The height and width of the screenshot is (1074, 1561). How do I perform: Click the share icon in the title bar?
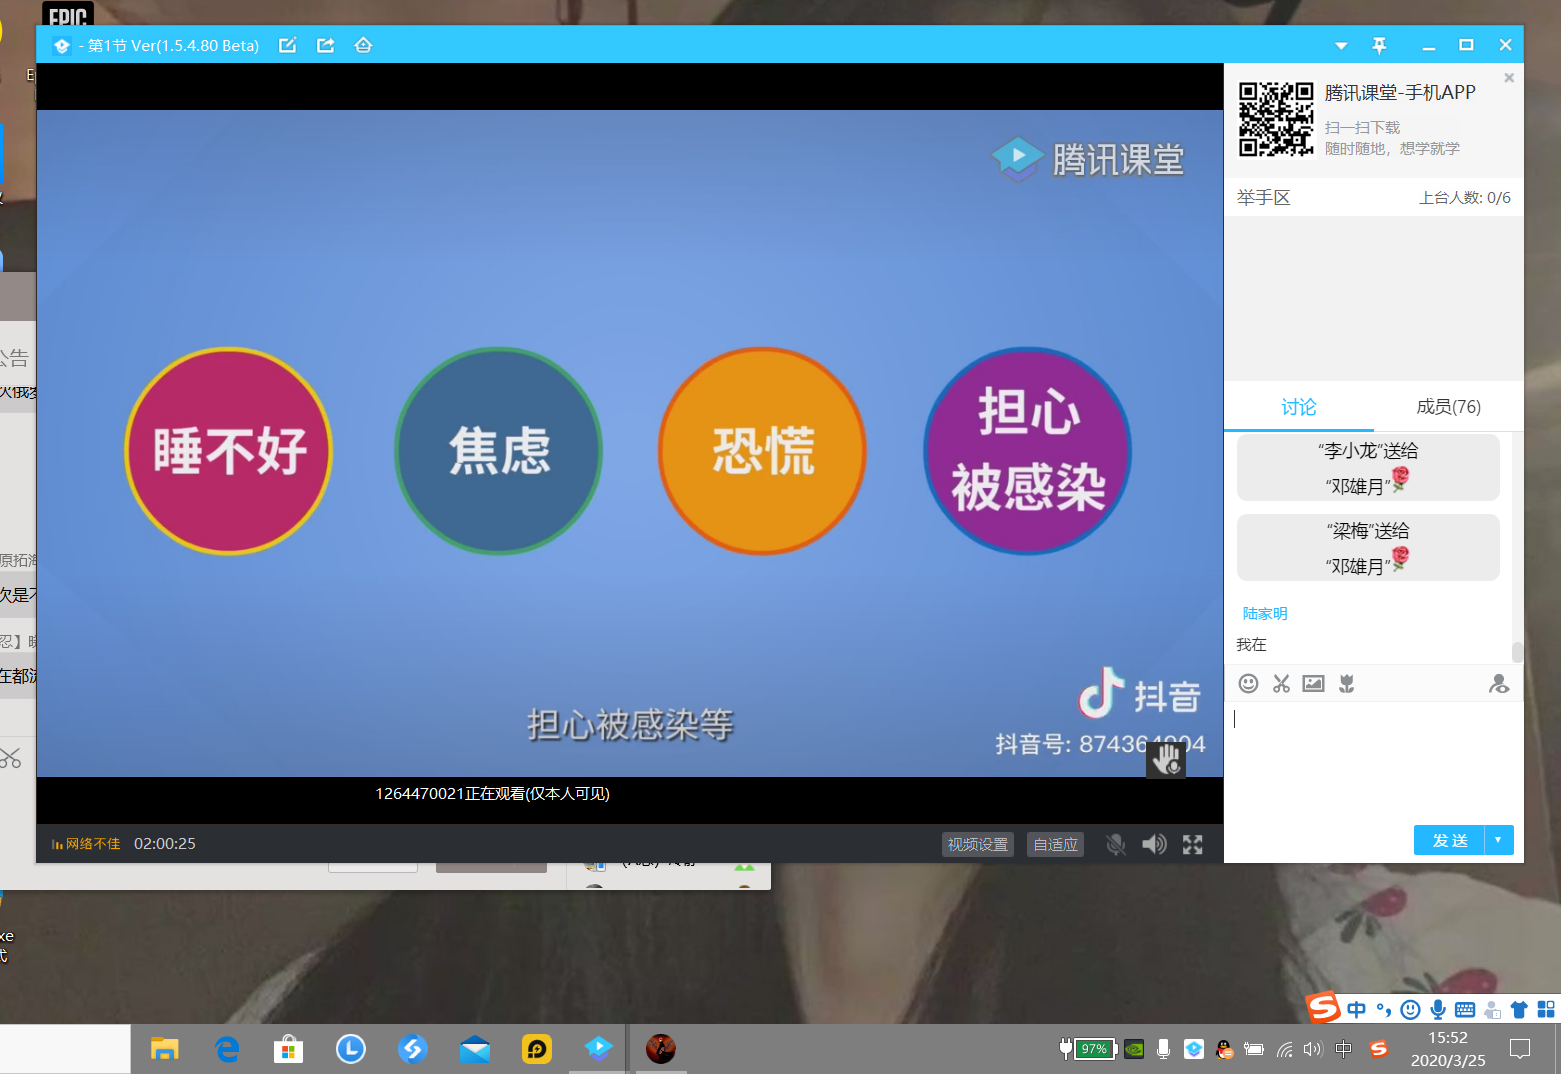pos(325,45)
